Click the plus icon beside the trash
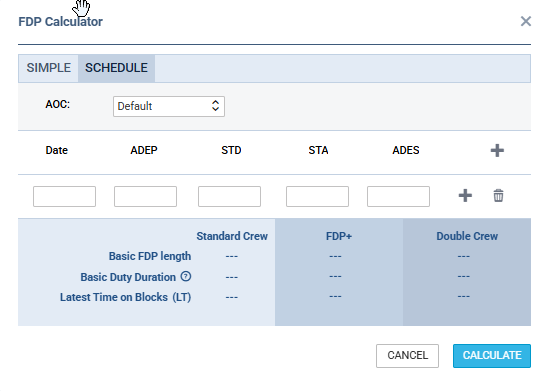 [465, 196]
